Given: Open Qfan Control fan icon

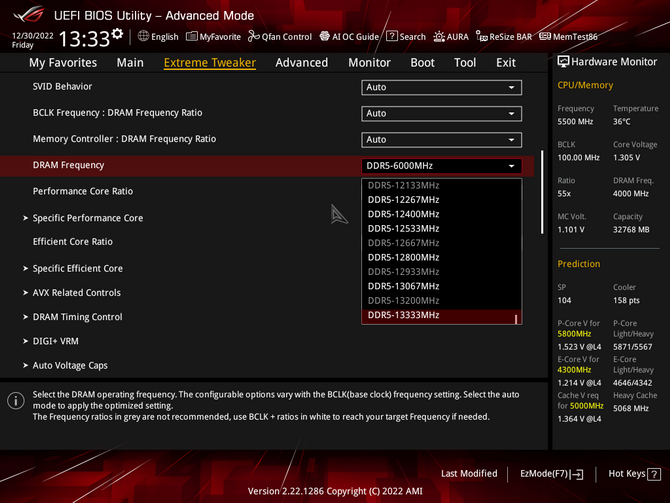Looking at the screenshot, I should tap(254, 36).
